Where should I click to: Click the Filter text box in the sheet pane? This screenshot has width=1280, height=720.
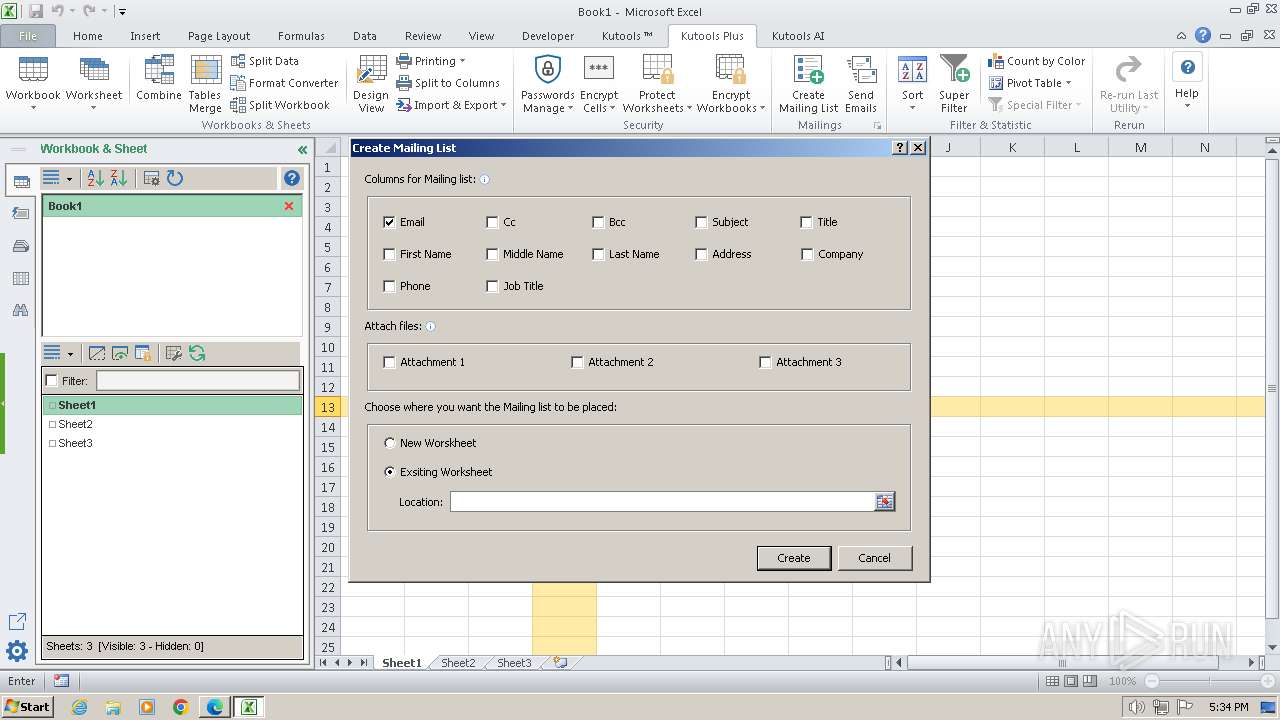coord(198,381)
